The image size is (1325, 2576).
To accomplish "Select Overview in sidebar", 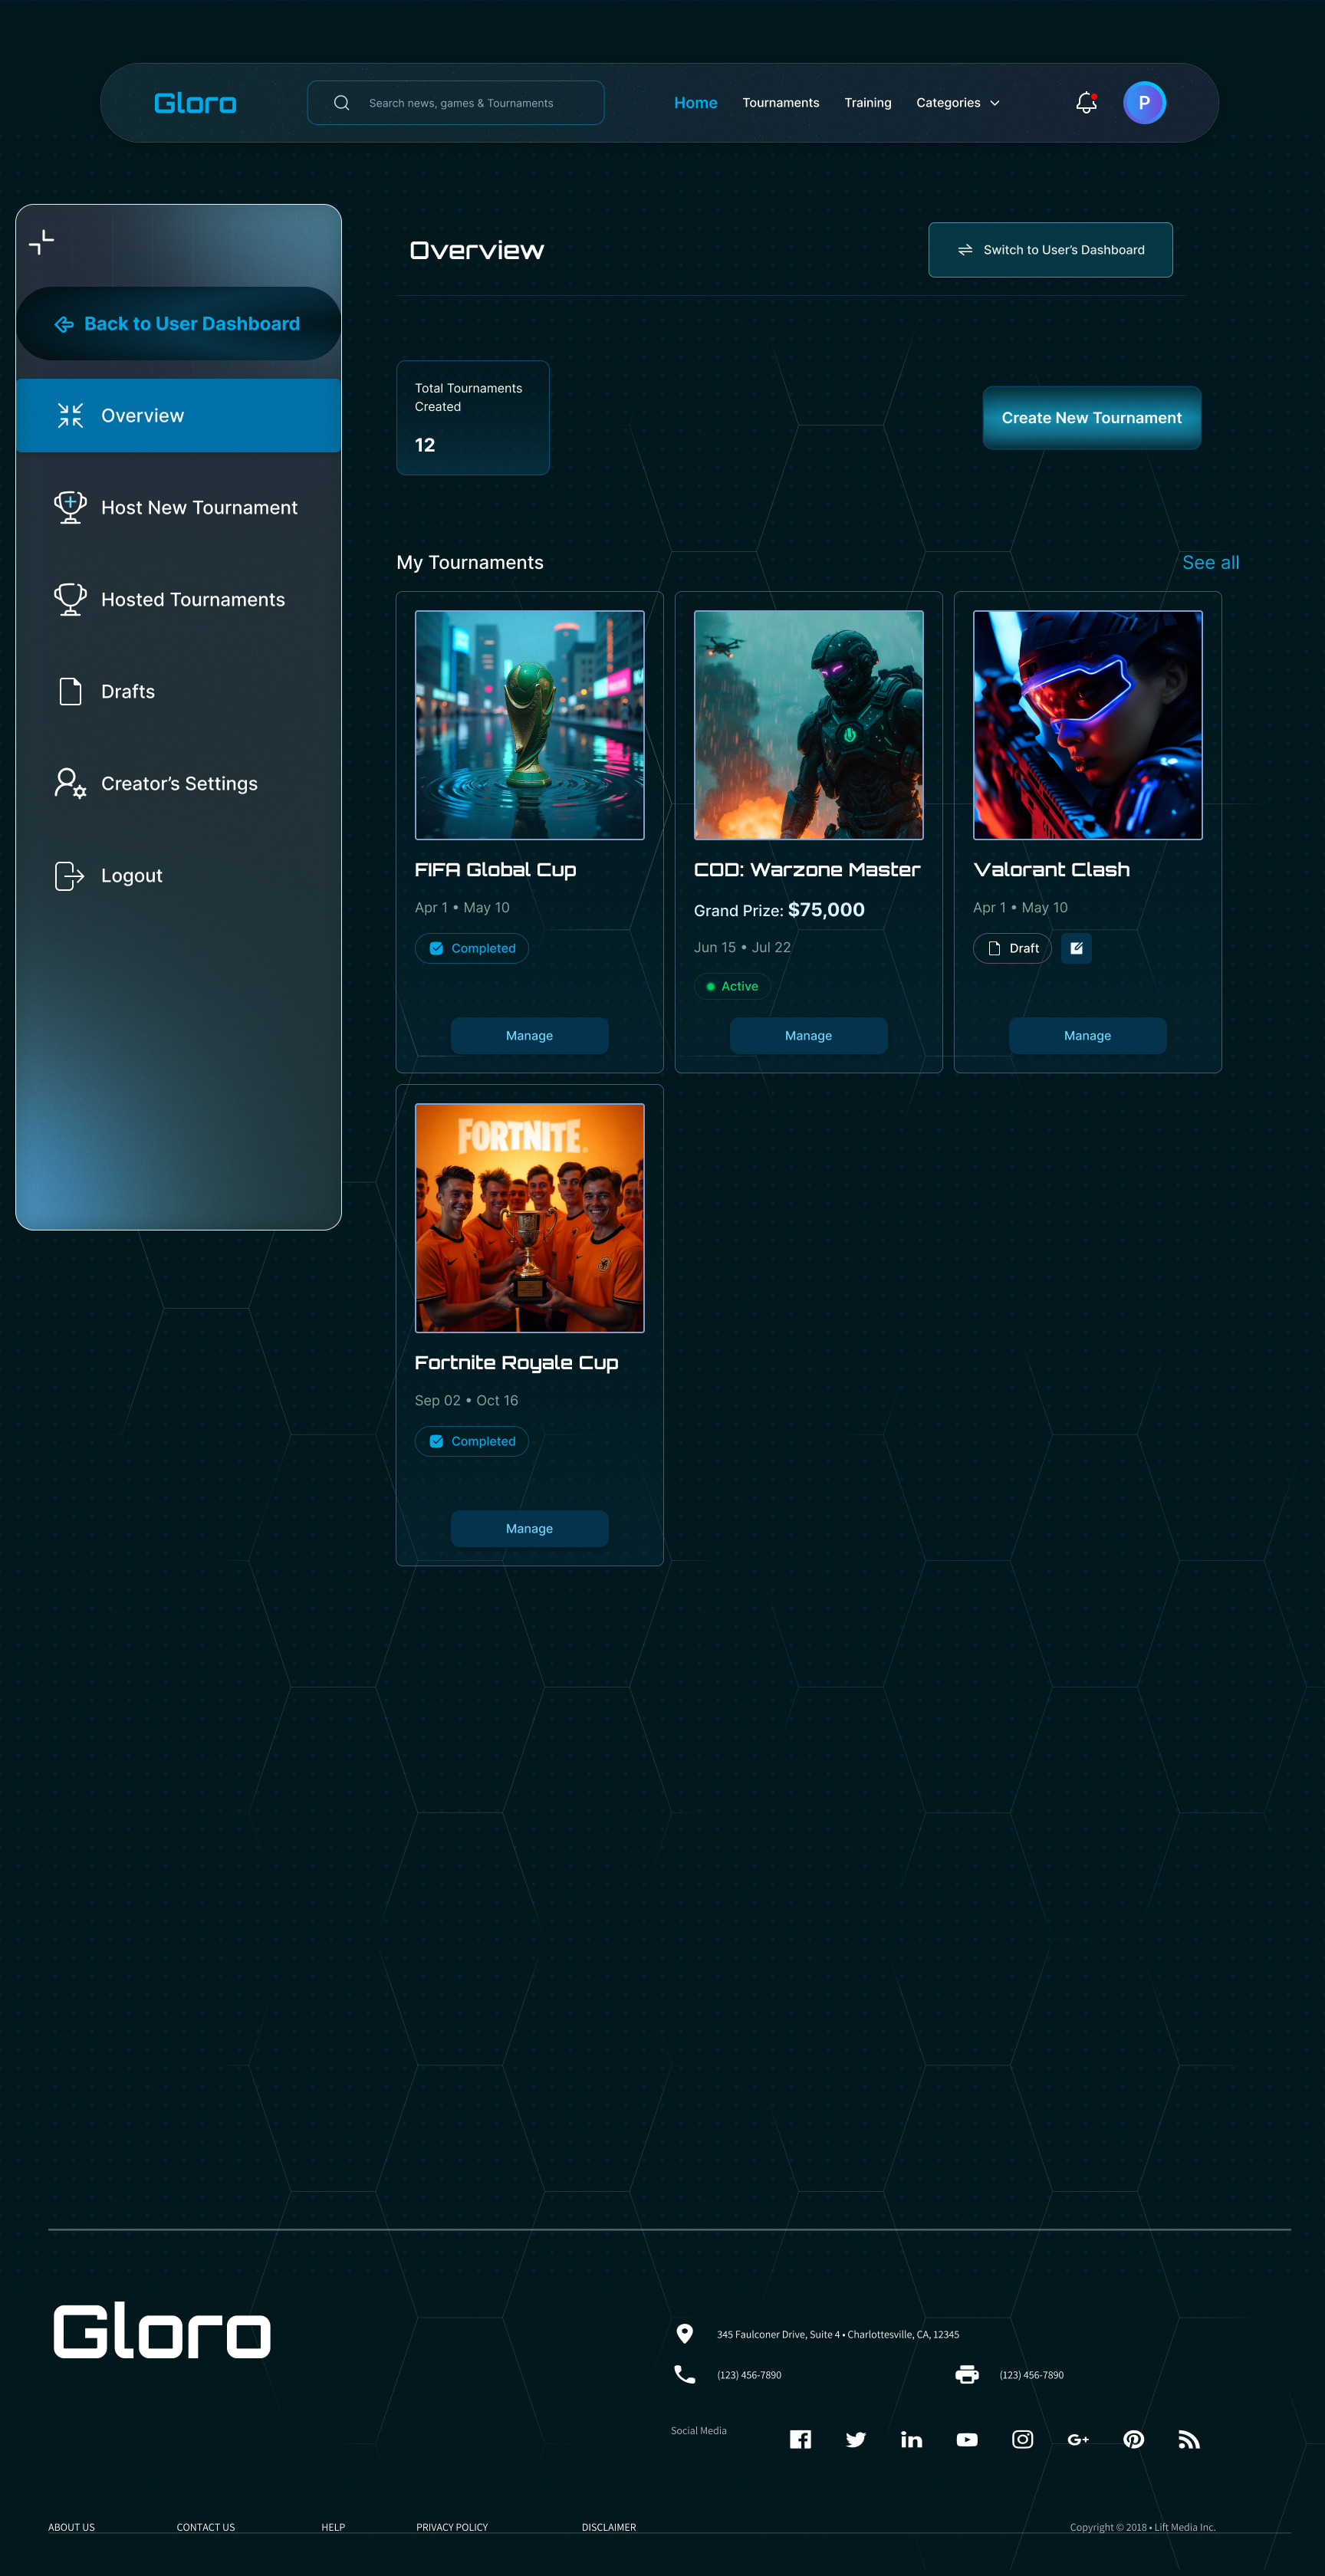I will (x=179, y=415).
